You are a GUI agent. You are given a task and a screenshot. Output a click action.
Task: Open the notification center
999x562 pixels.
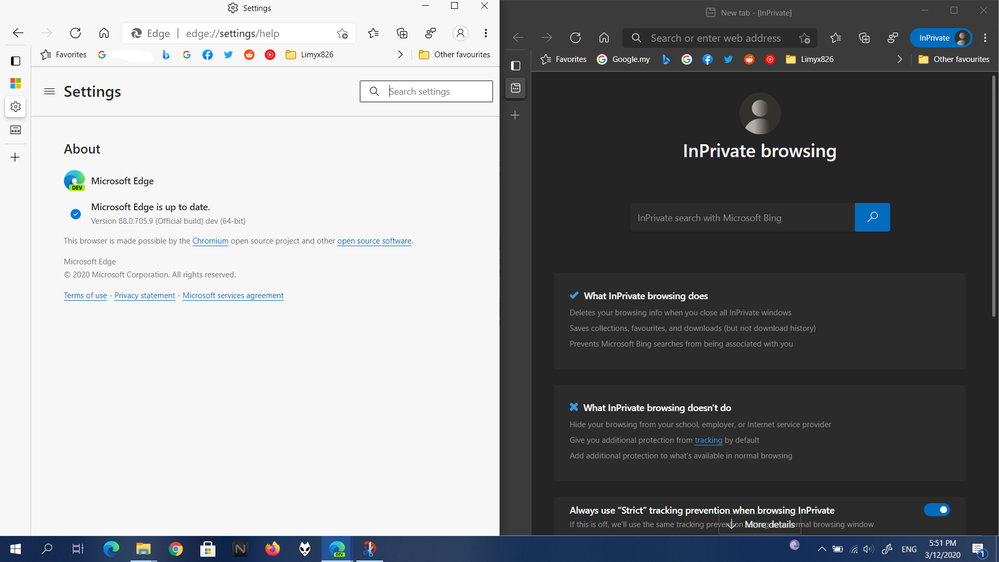coord(980,549)
